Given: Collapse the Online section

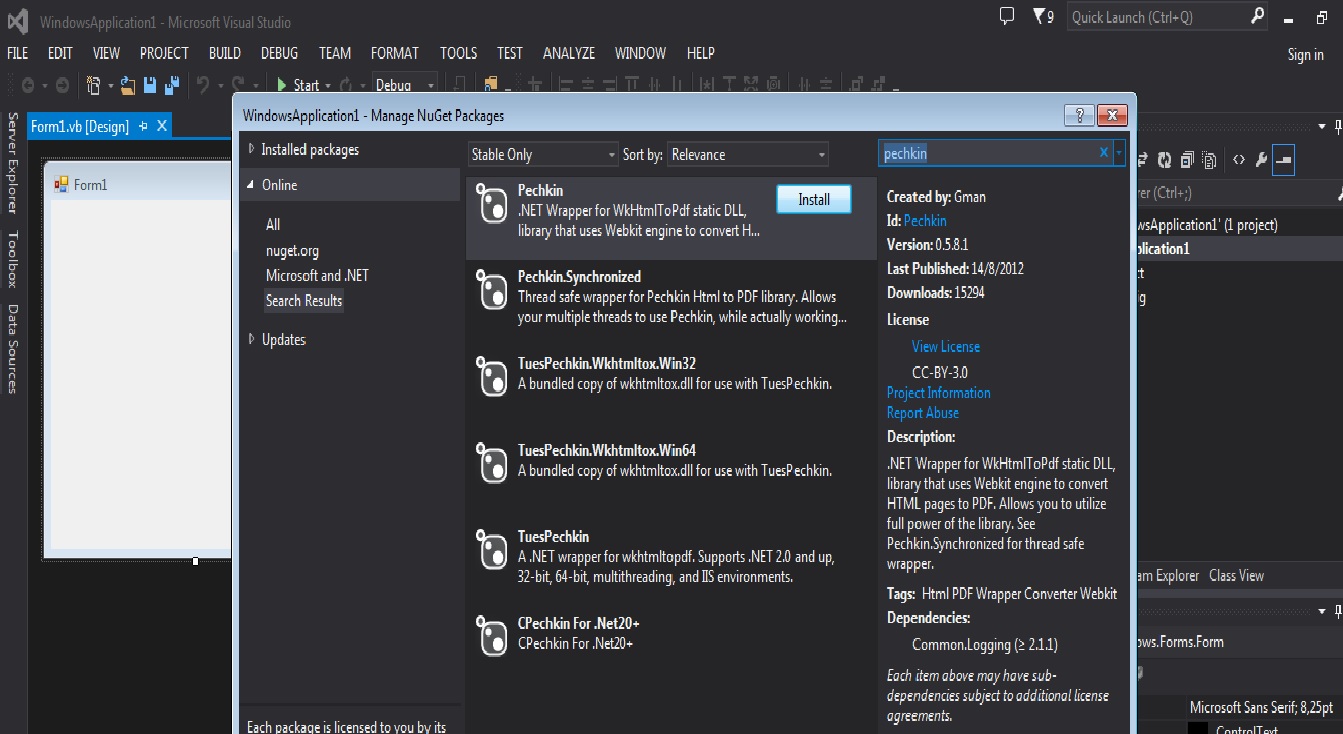Looking at the screenshot, I should (251, 185).
